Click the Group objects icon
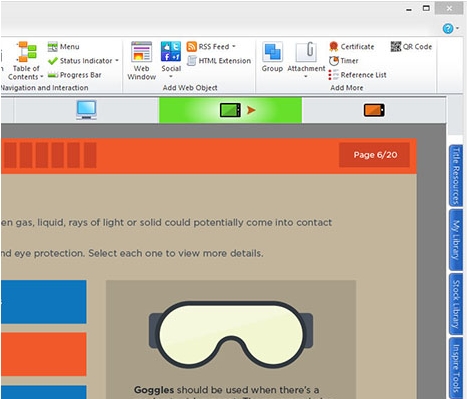 click(x=272, y=57)
